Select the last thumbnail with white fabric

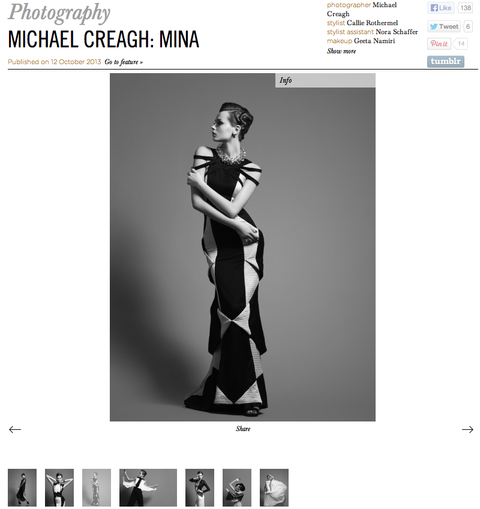[x=274, y=488]
